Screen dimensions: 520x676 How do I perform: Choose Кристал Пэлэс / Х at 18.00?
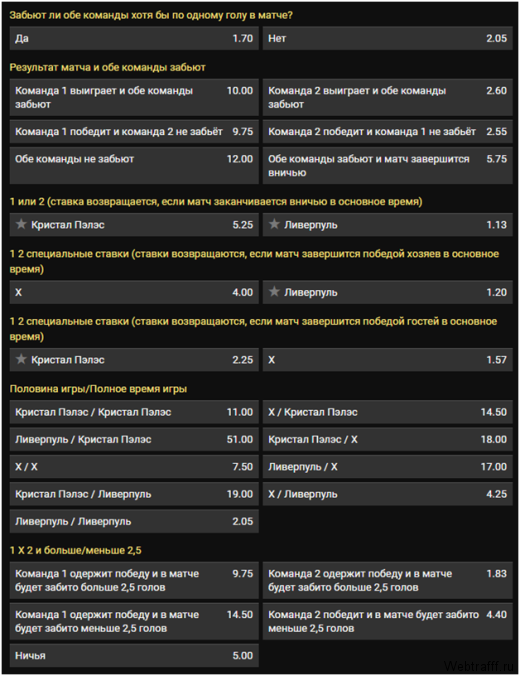(388, 440)
